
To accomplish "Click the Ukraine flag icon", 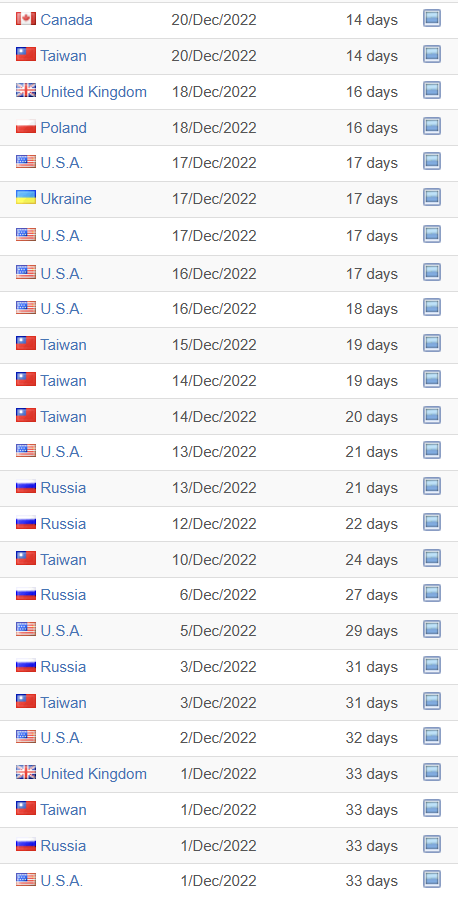I will [x=26, y=198].
